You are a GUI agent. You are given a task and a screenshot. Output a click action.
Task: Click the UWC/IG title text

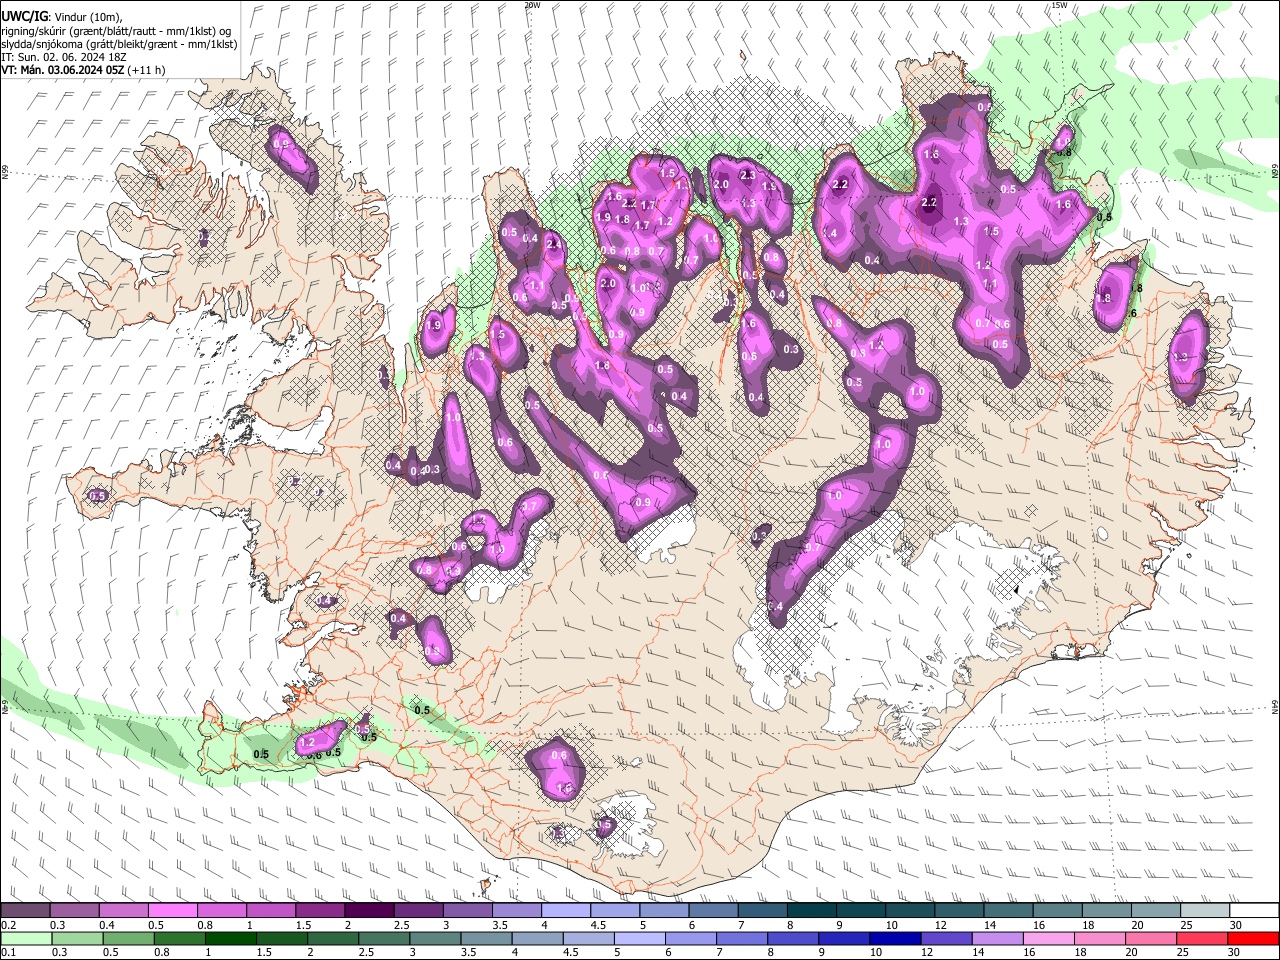point(24,17)
